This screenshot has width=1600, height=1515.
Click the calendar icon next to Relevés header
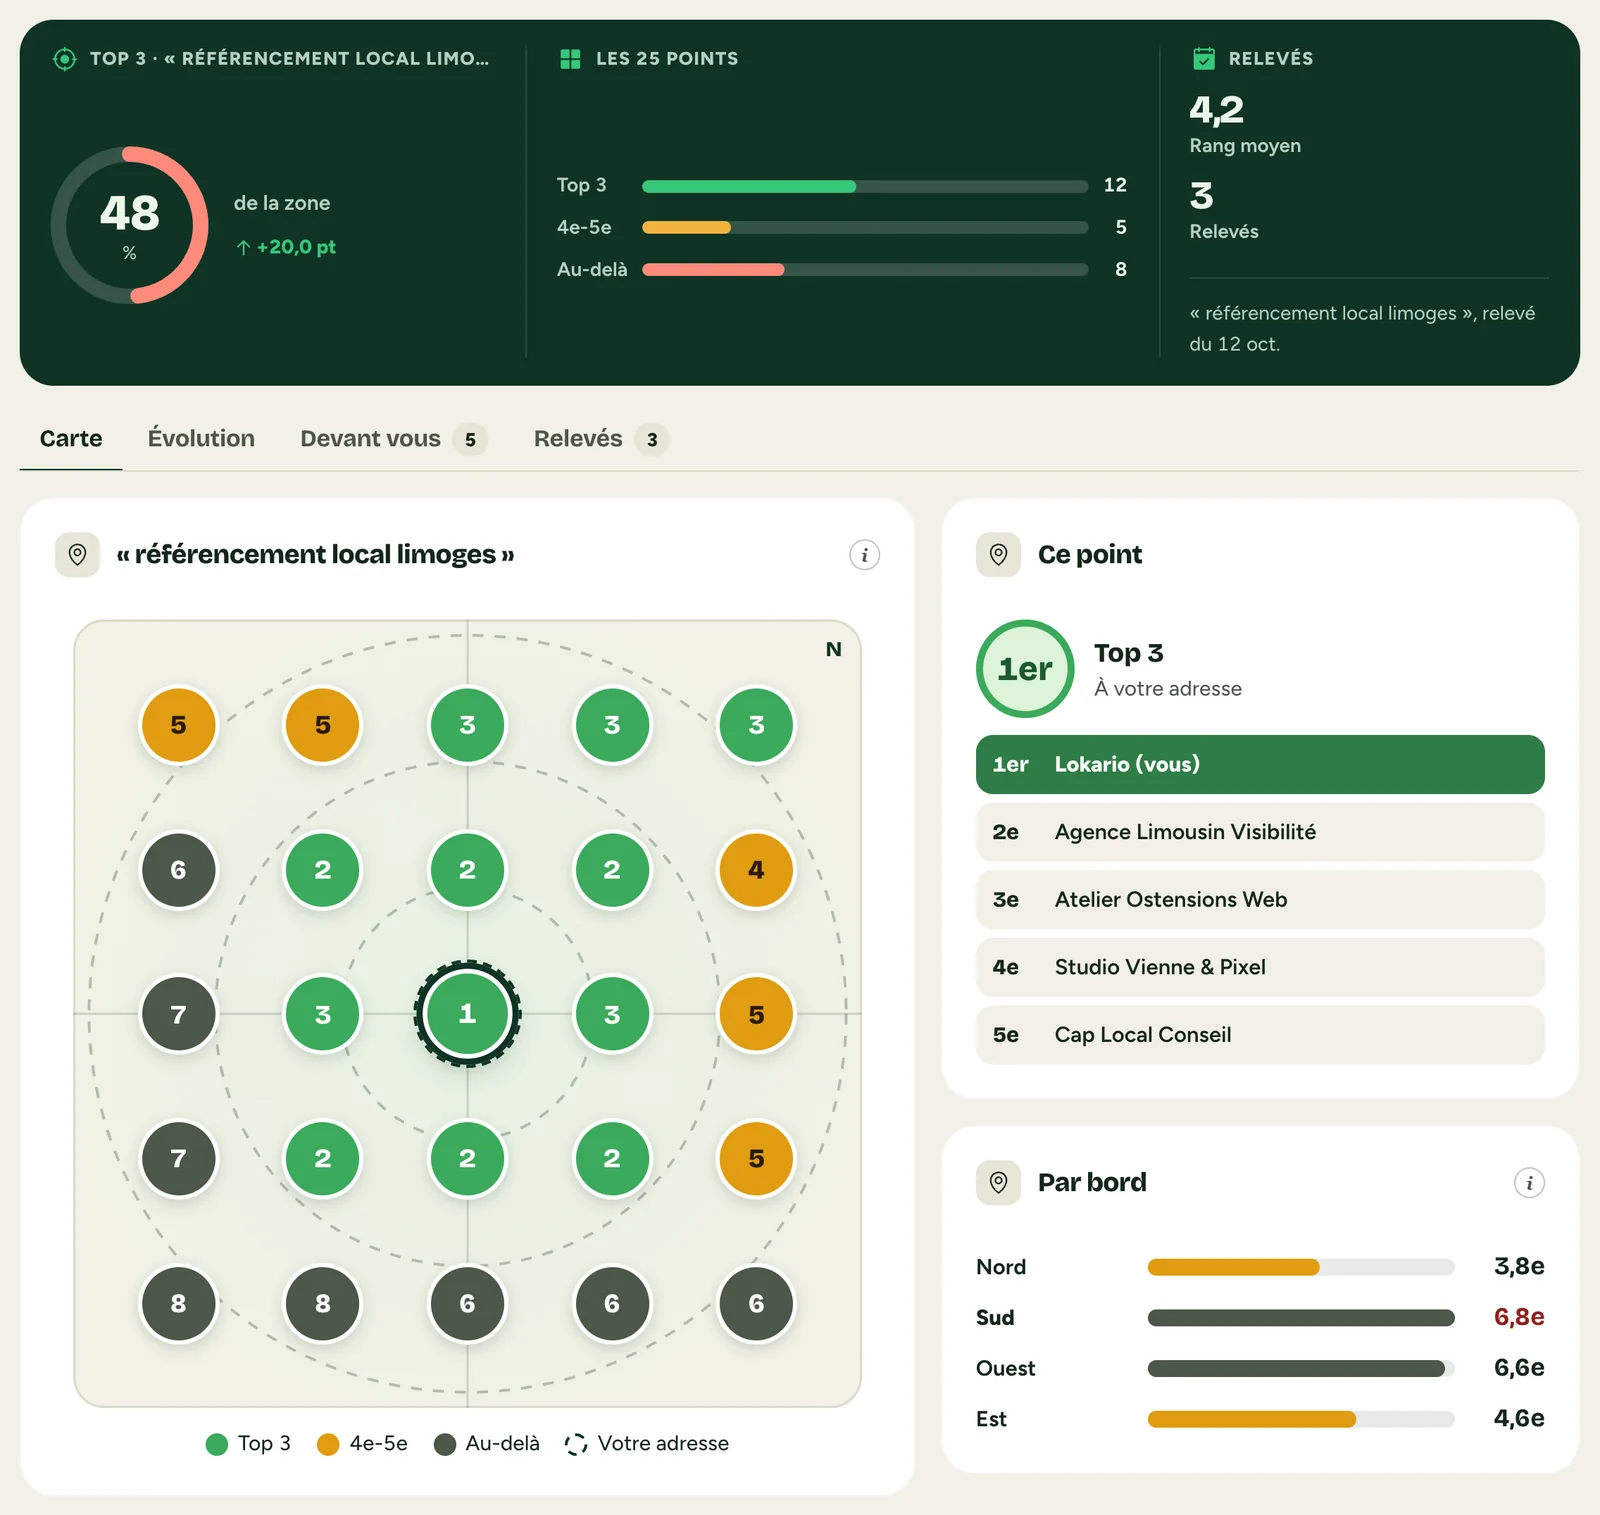(x=1204, y=58)
